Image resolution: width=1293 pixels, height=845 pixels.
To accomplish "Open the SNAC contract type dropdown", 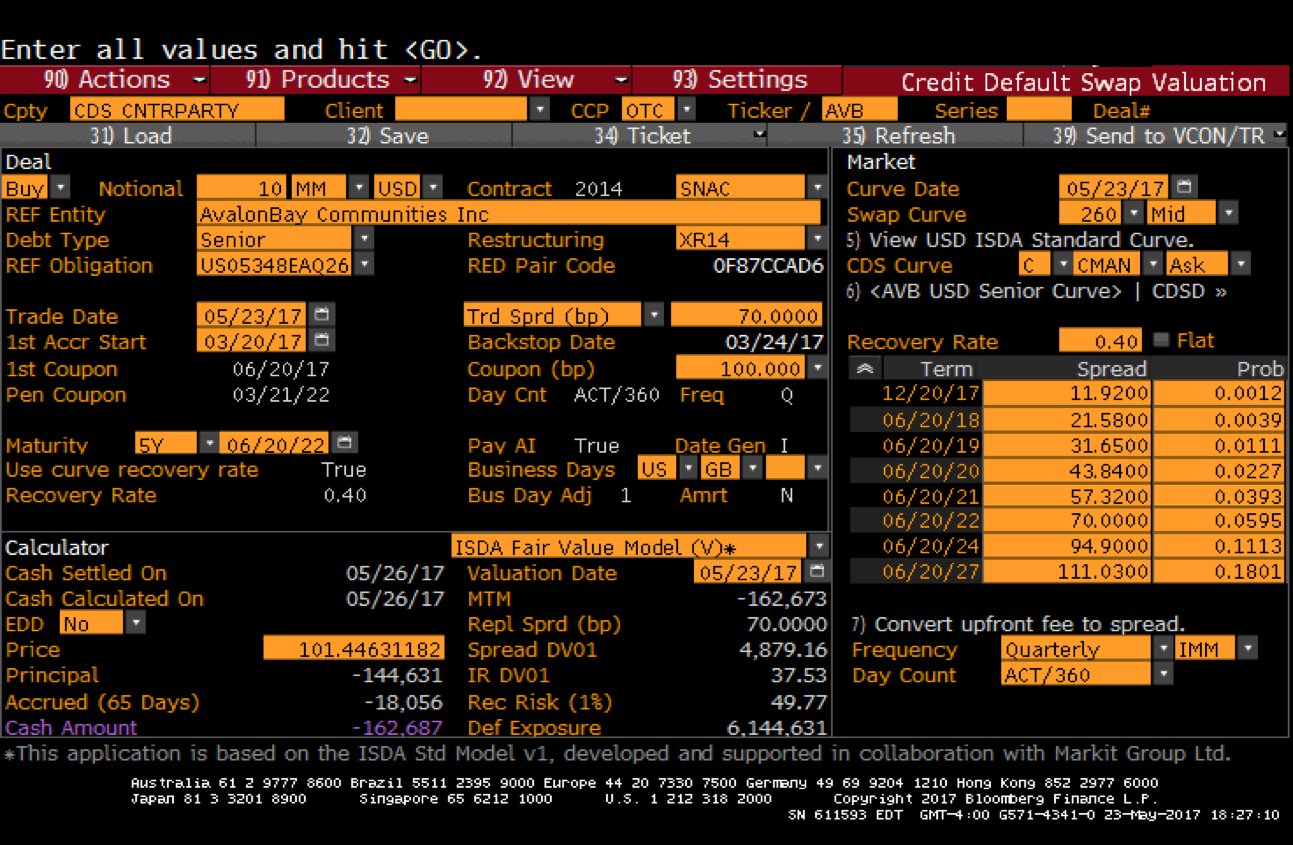I will click(817, 188).
